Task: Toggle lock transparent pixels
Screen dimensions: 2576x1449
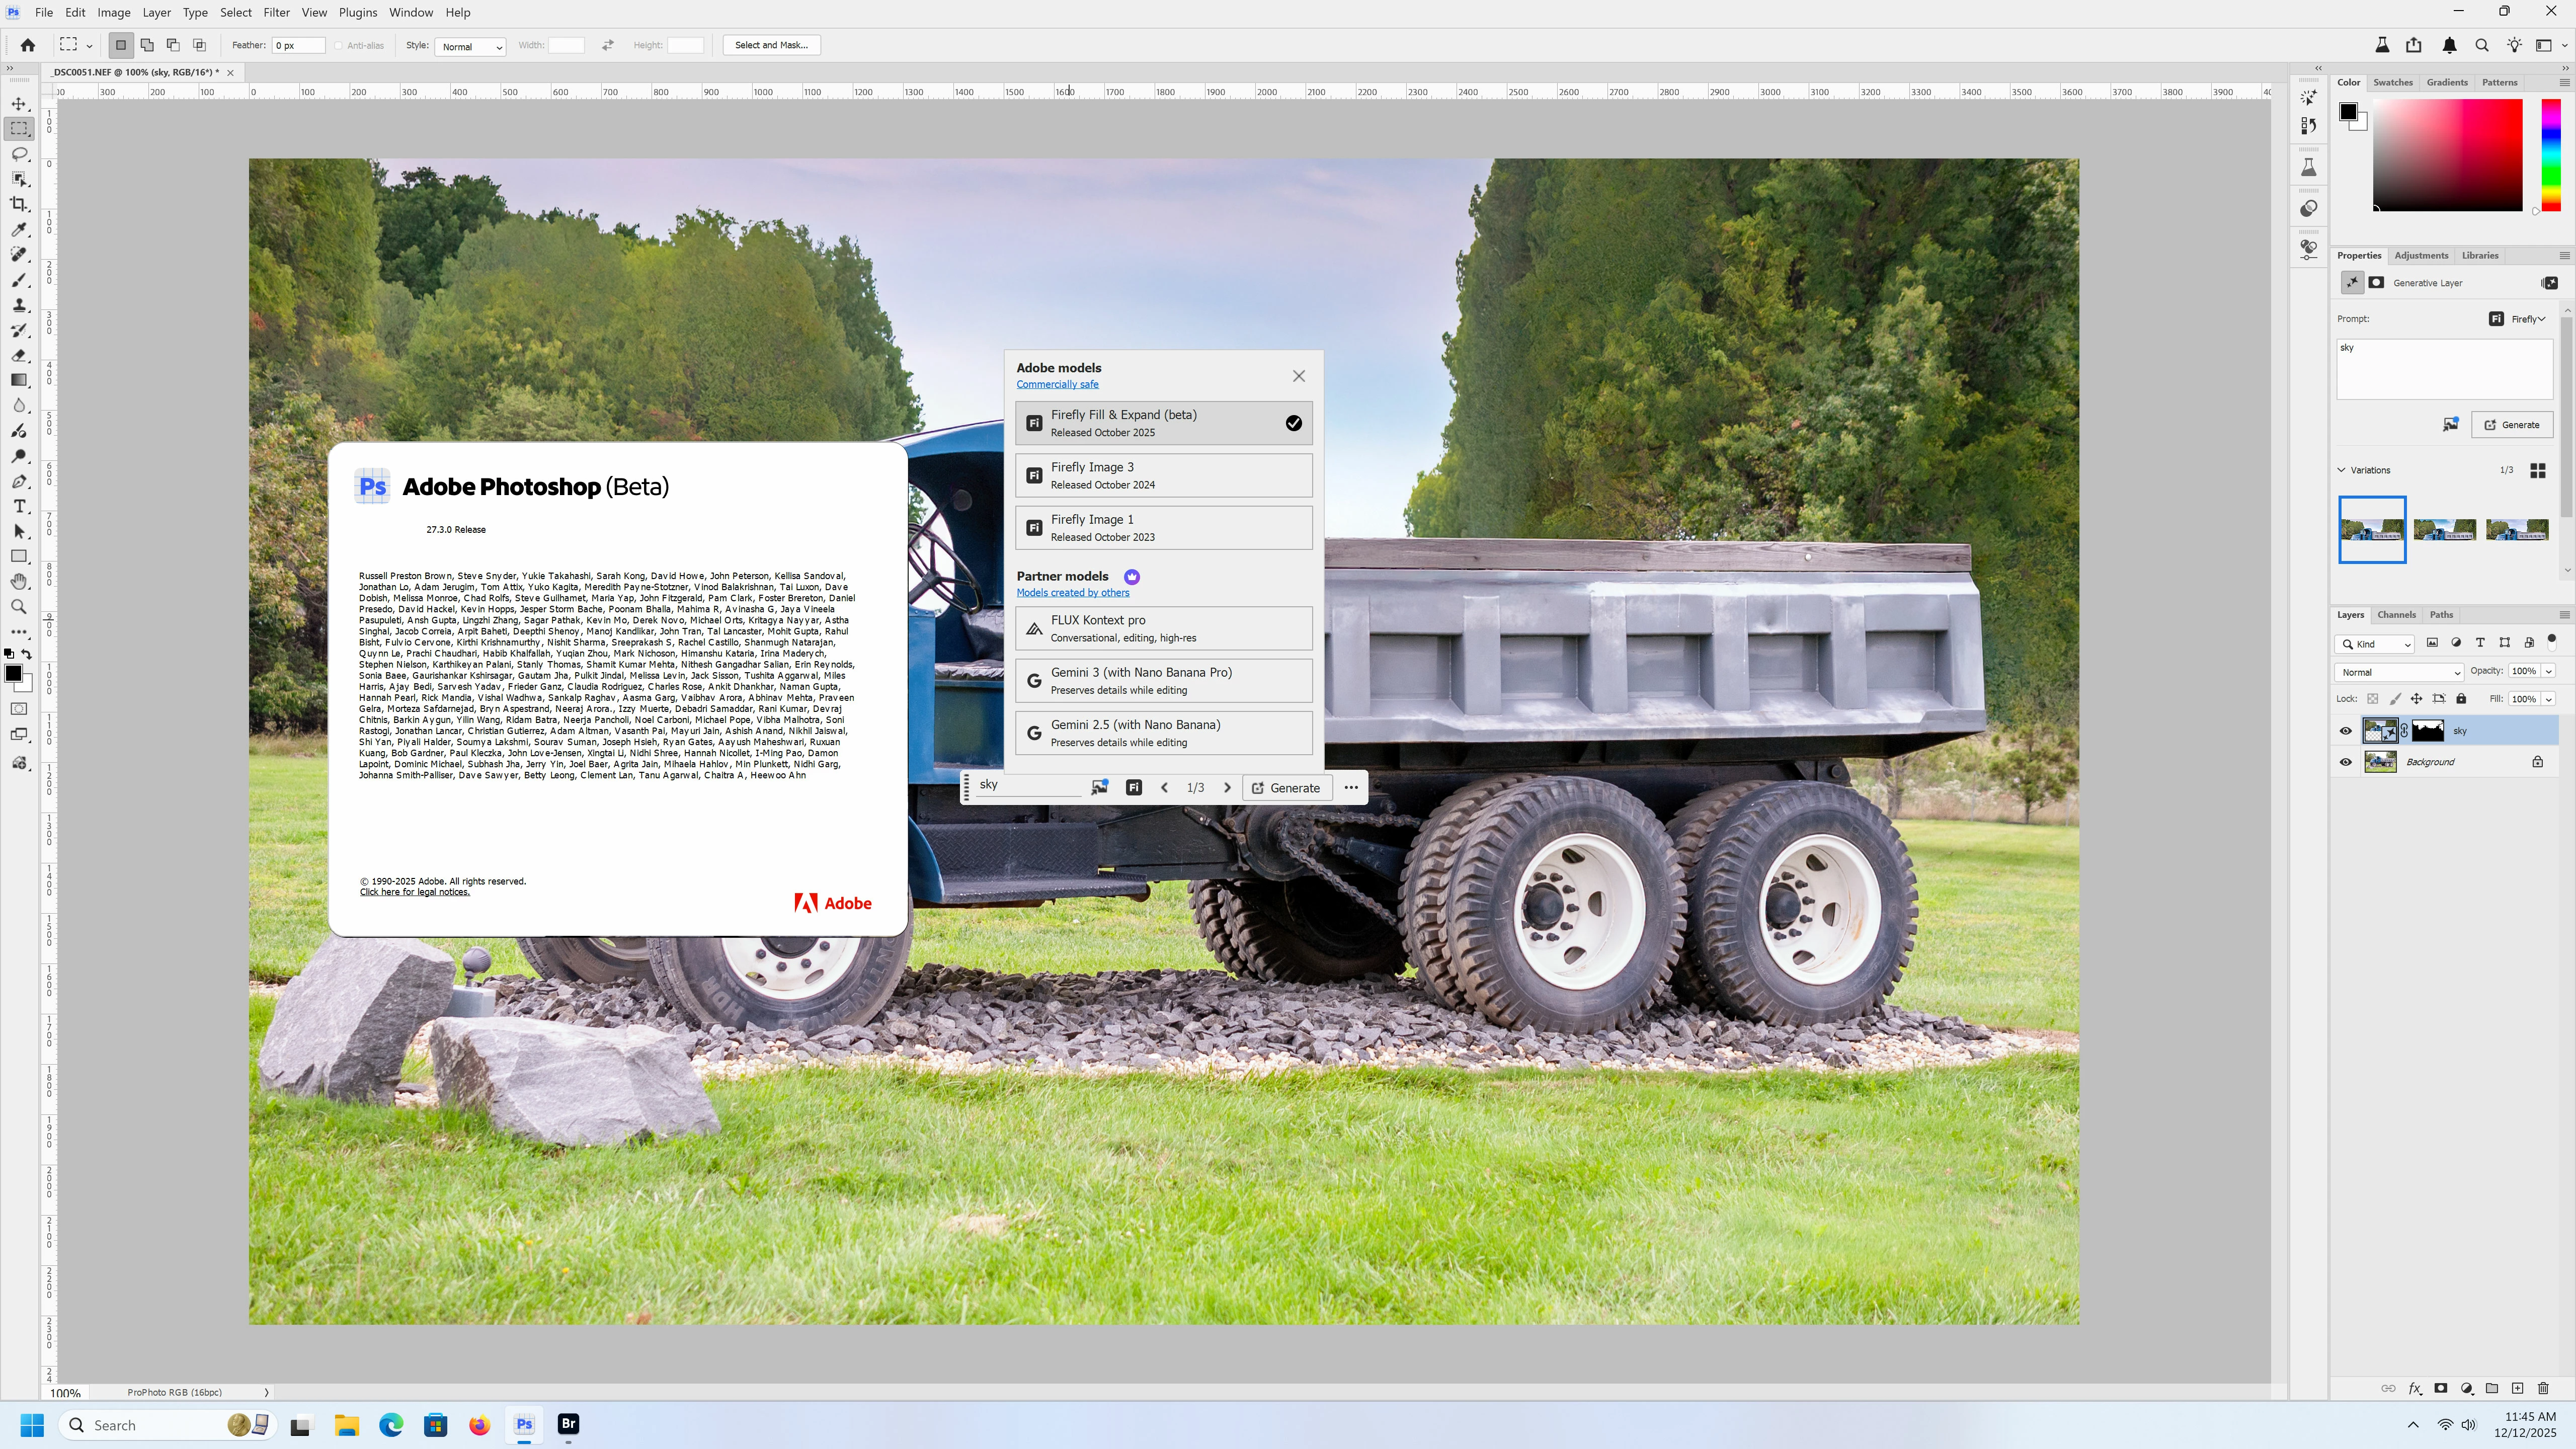Action: pos(2372,699)
